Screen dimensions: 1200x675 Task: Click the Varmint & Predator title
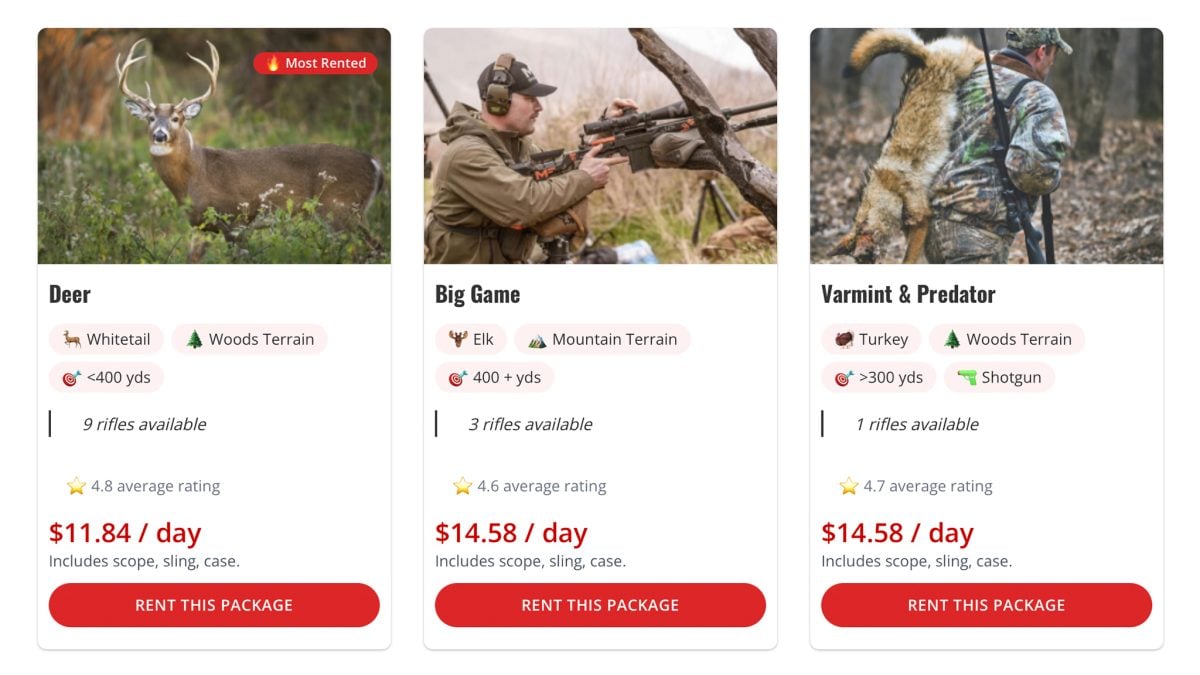pos(908,294)
